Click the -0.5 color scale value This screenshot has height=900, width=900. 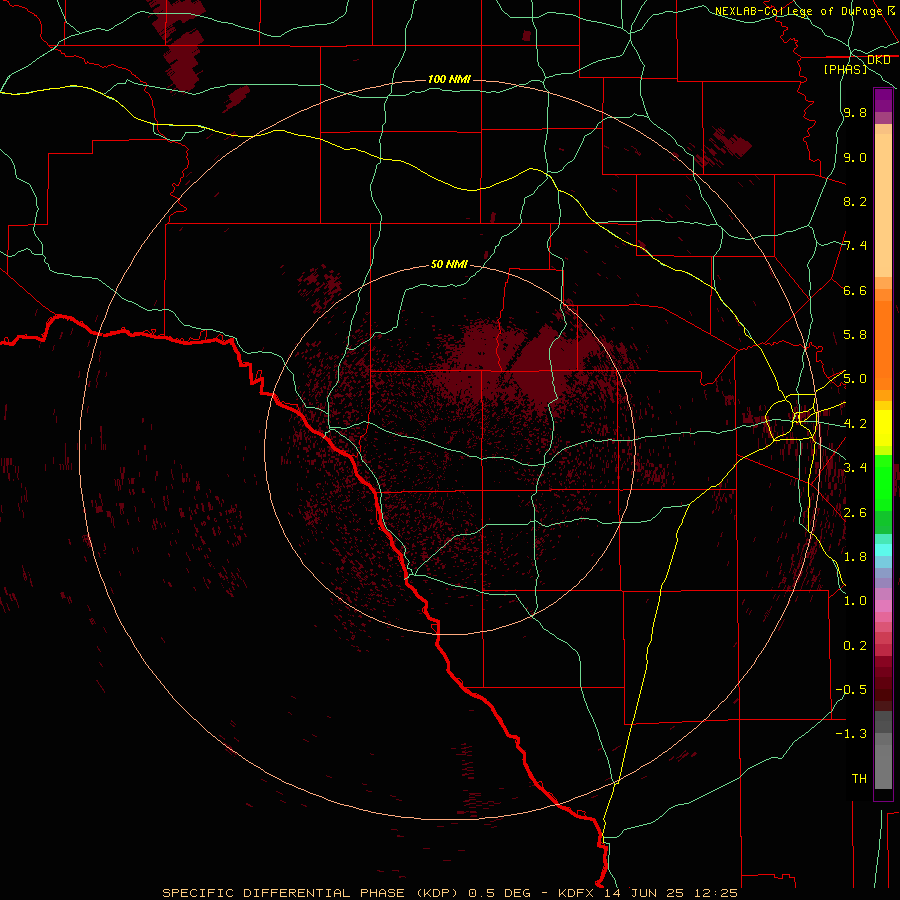pyautogui.click(x=851, y=690)
